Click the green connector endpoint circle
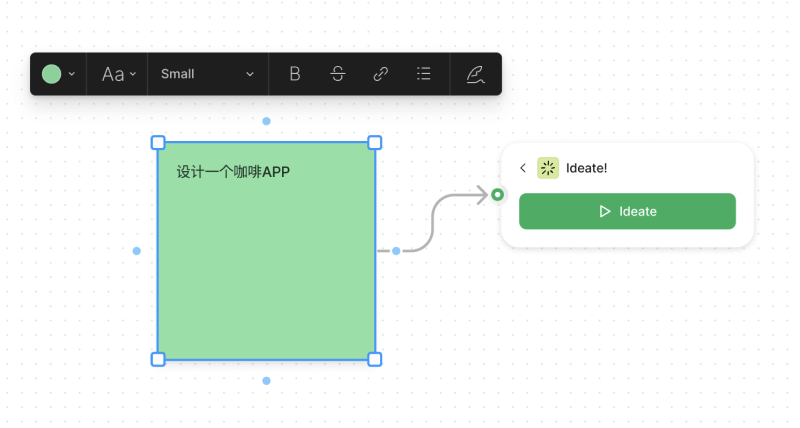The width and height of the screenshot is (800, 428). click(497, 194)
